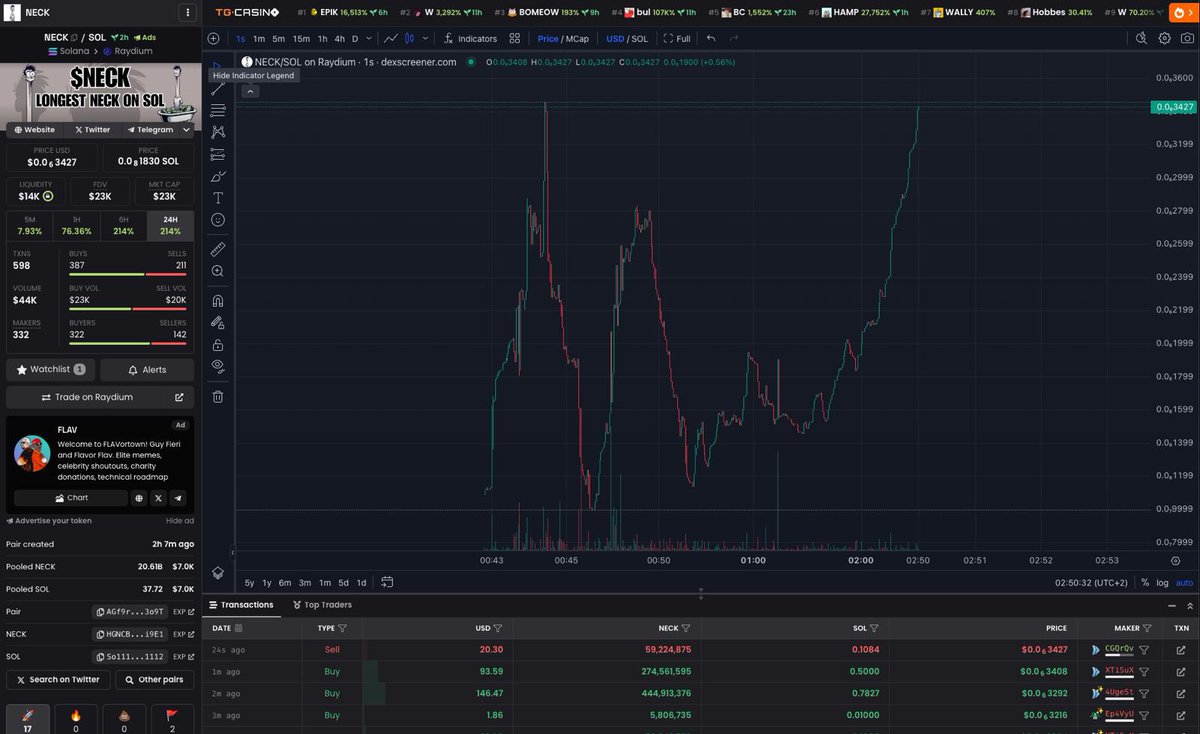Open chart settings gear icon
1200x734 pixels.
[x=1164, y=38]
